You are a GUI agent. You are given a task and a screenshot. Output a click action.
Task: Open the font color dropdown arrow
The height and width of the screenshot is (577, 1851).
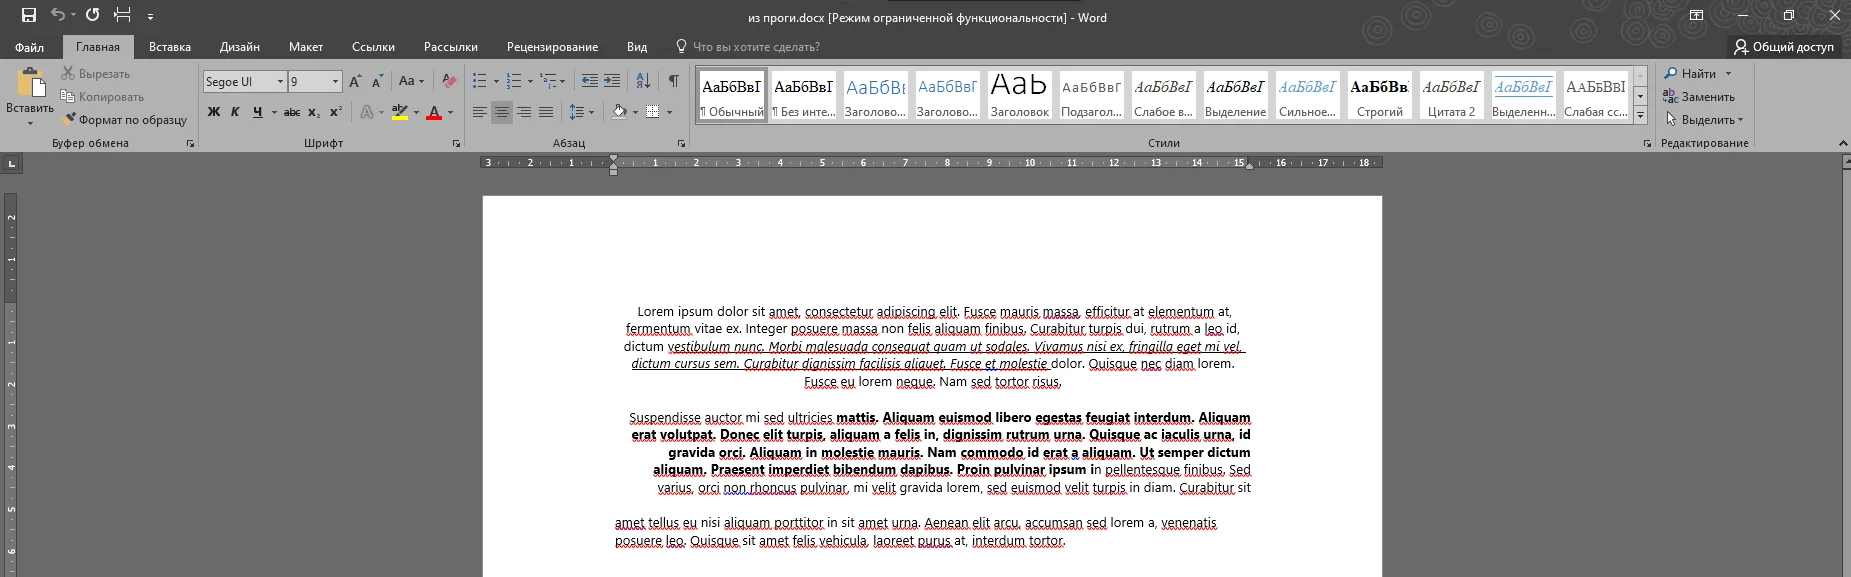(450, 112)
